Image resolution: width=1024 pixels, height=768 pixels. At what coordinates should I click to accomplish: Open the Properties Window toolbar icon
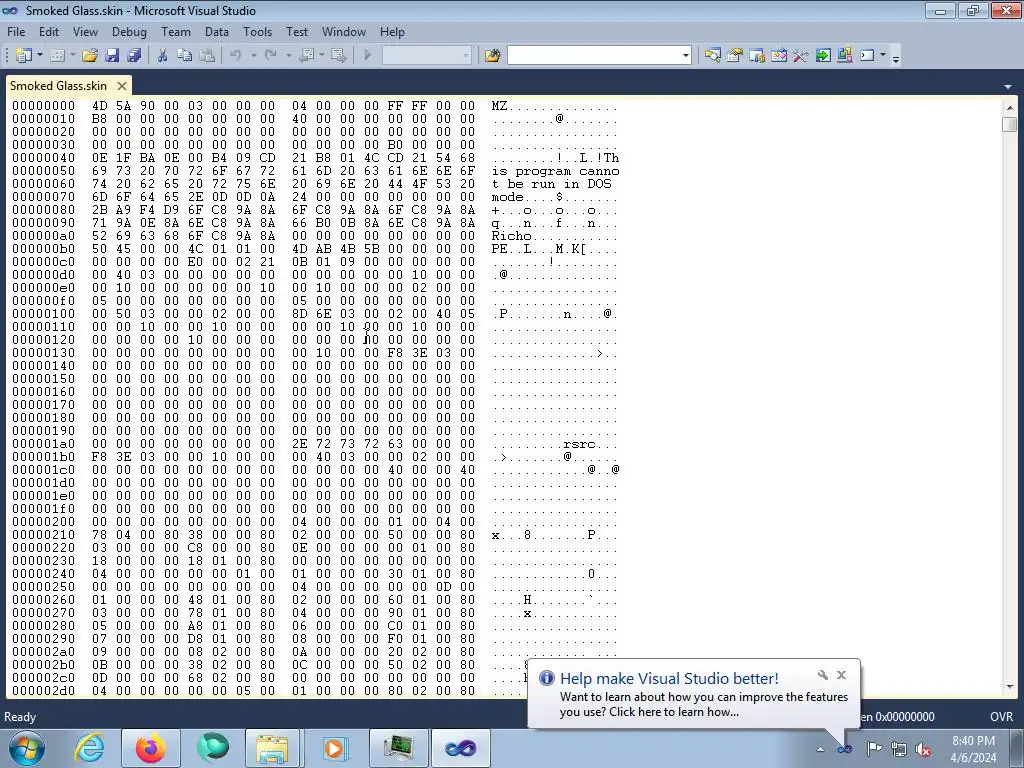click(735, 56)
